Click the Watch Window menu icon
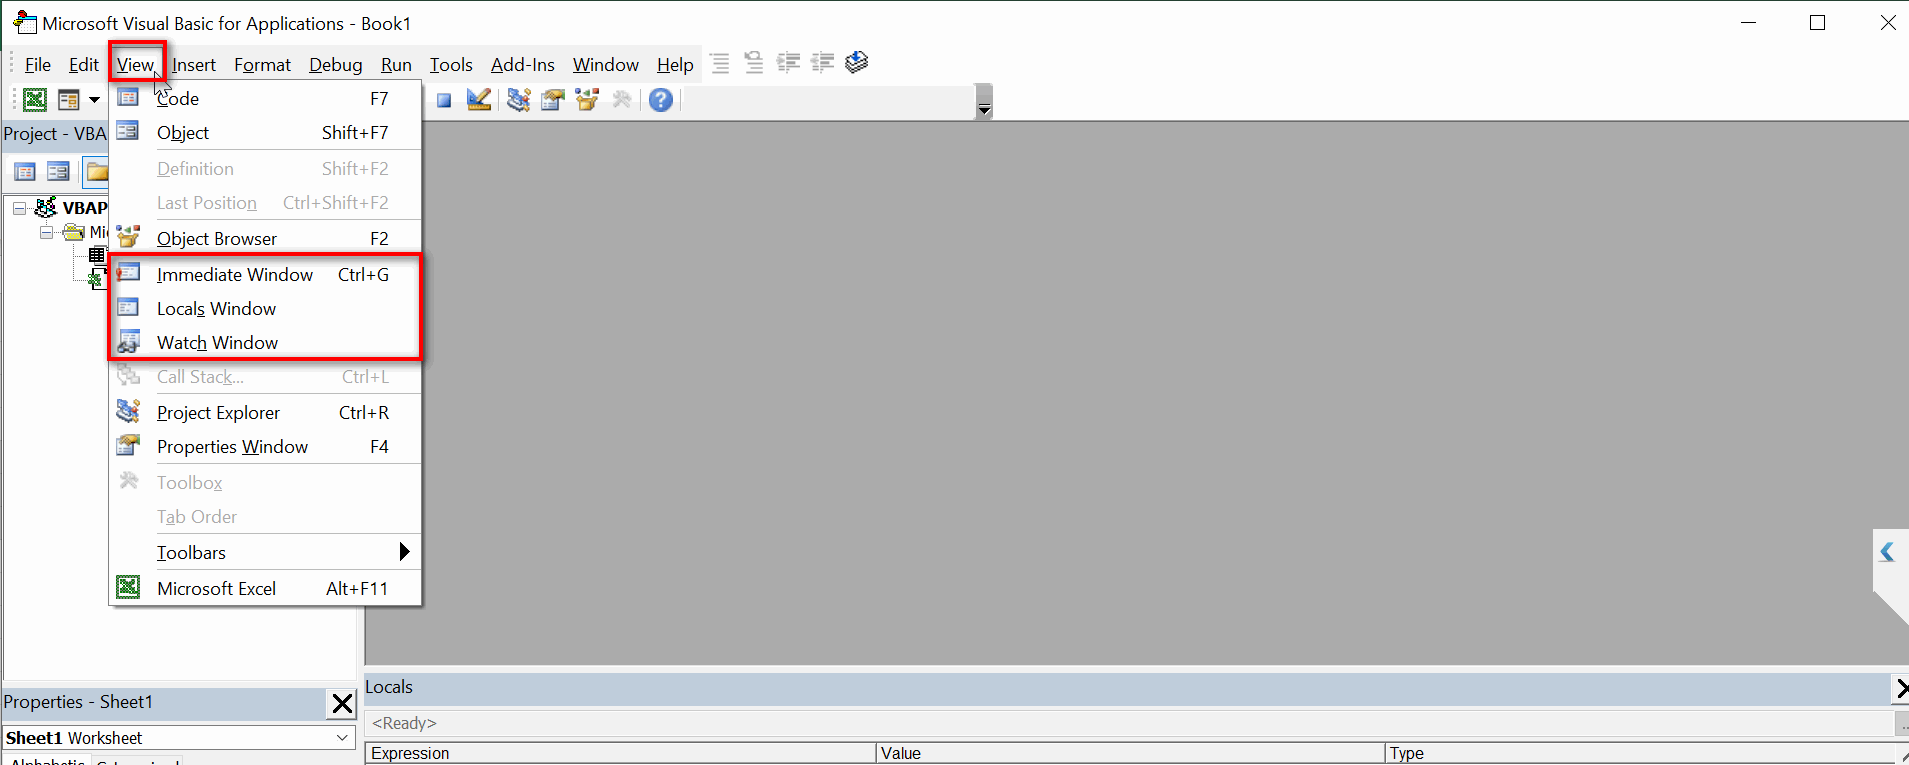1909x765 pixels. [128, 342]
